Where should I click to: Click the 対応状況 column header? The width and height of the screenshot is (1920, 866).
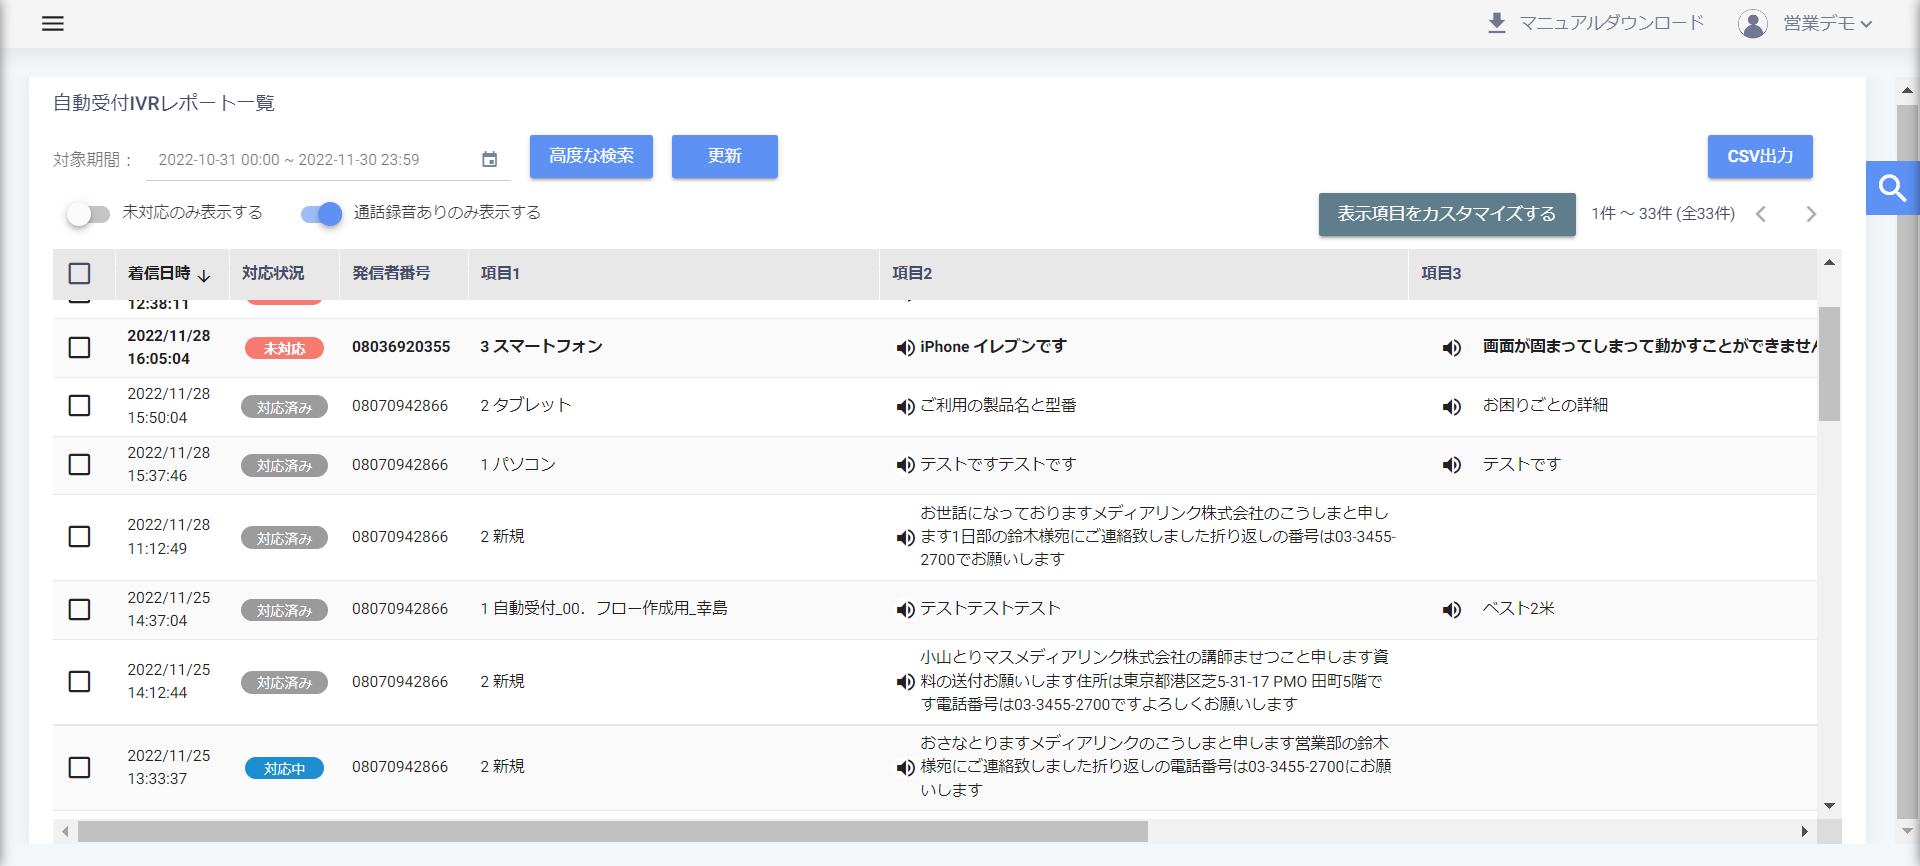[x=273, y=274]
